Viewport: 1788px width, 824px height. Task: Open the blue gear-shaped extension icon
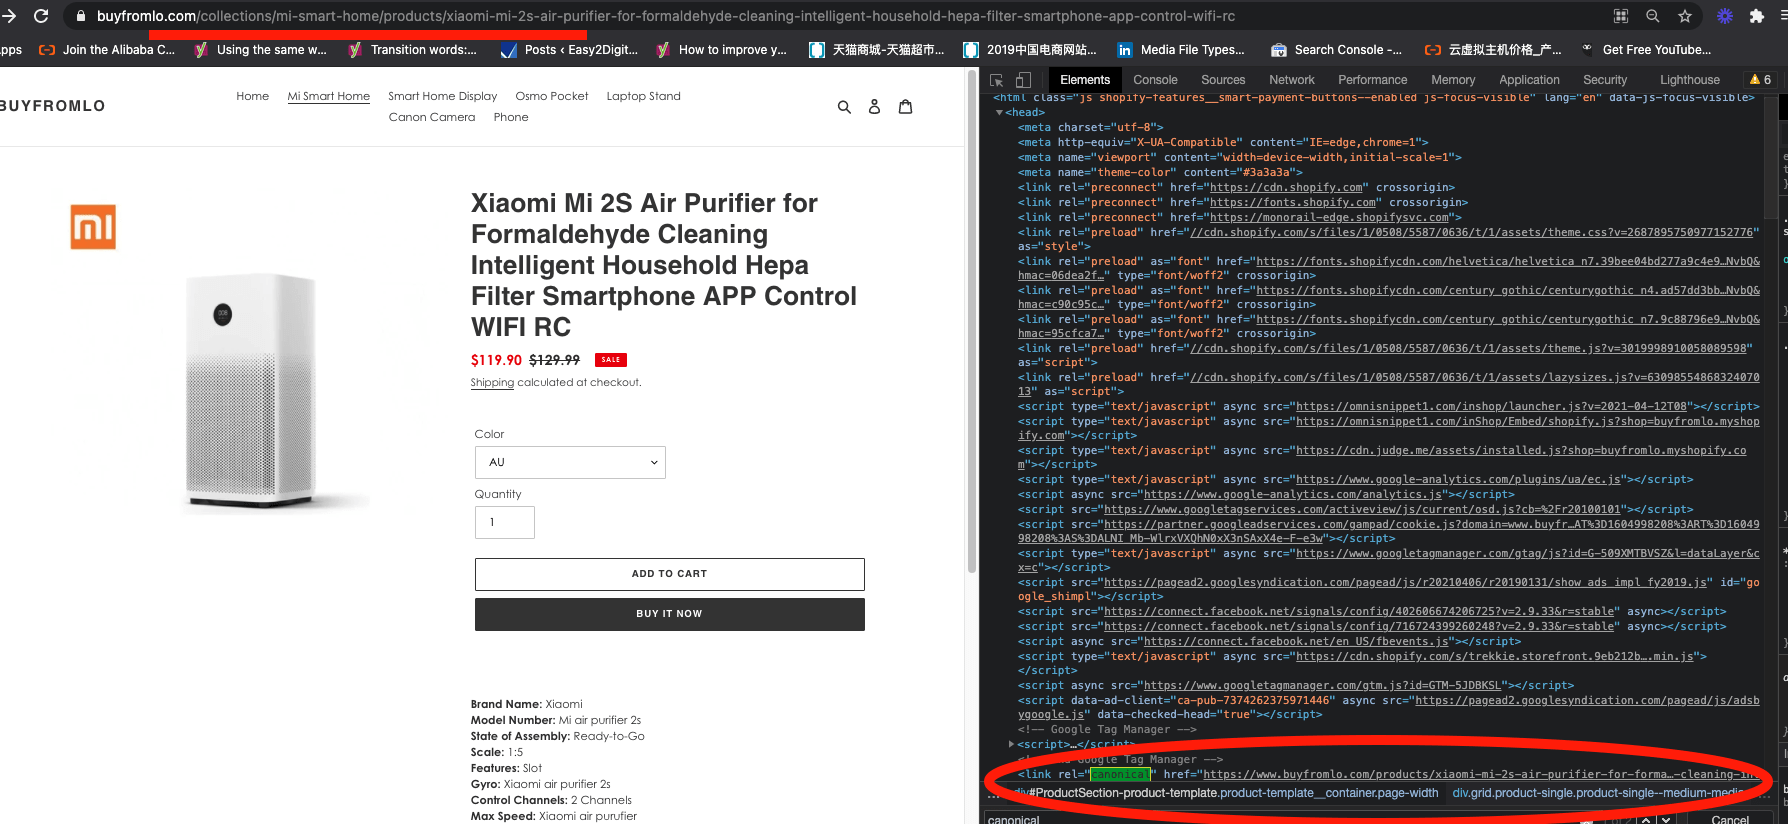pyautogui.click(x=1725, y=16)
